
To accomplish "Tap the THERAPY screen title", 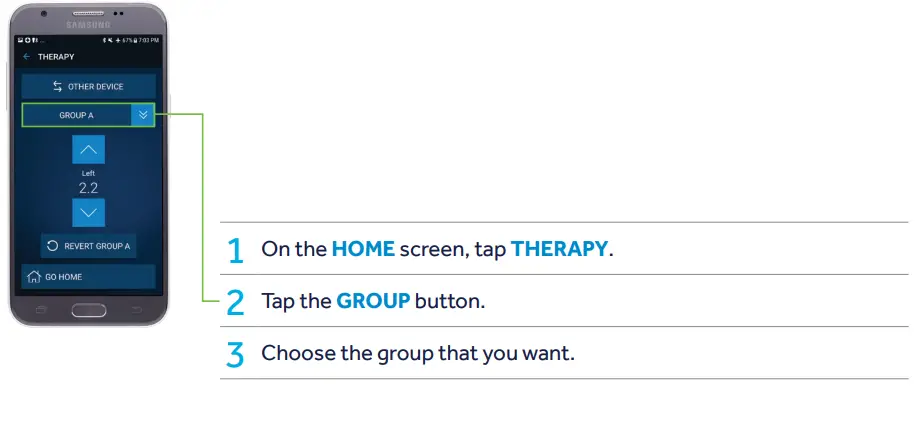I will click(x=56, y=57).
